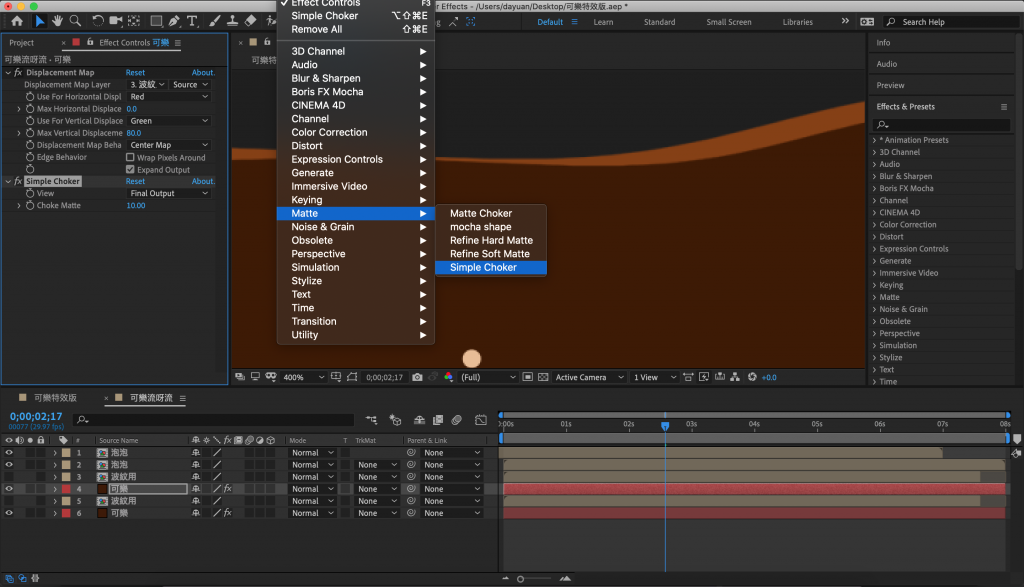Click About for Simple Choker effect
This screenshot has width=1024, height=587.
[203, 181]
